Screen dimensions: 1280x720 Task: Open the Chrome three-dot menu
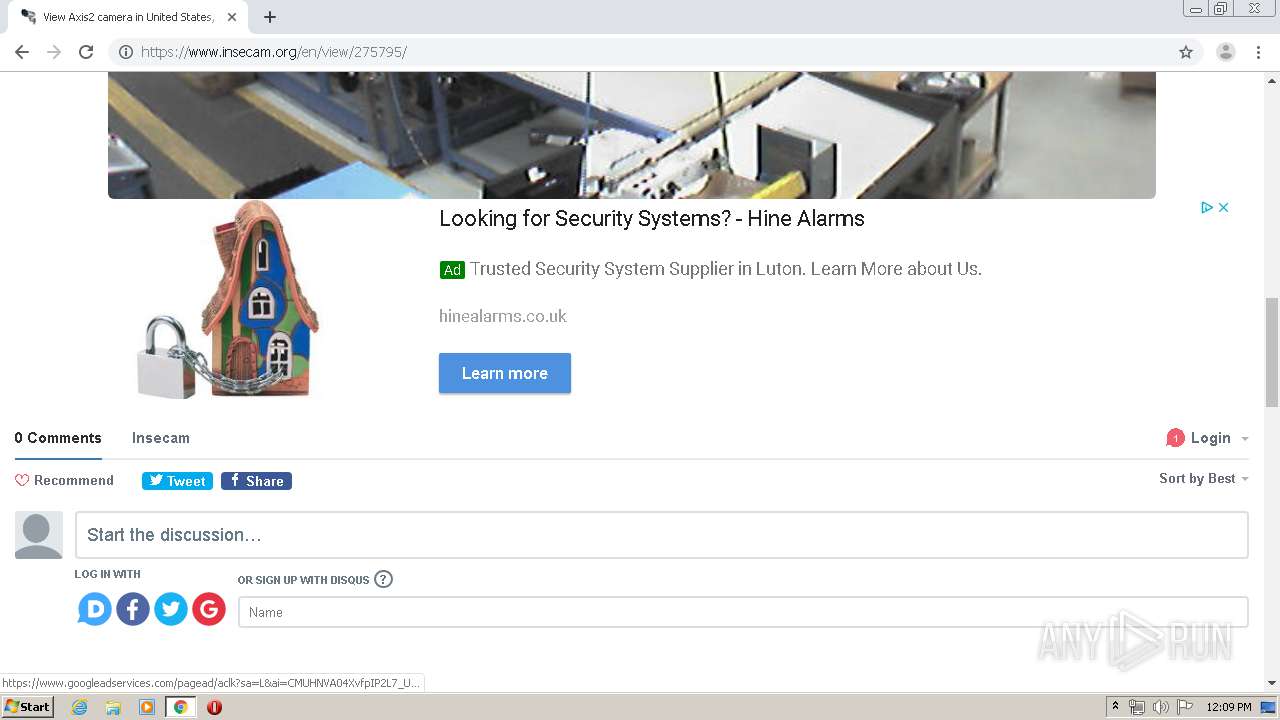[1259, 52]
